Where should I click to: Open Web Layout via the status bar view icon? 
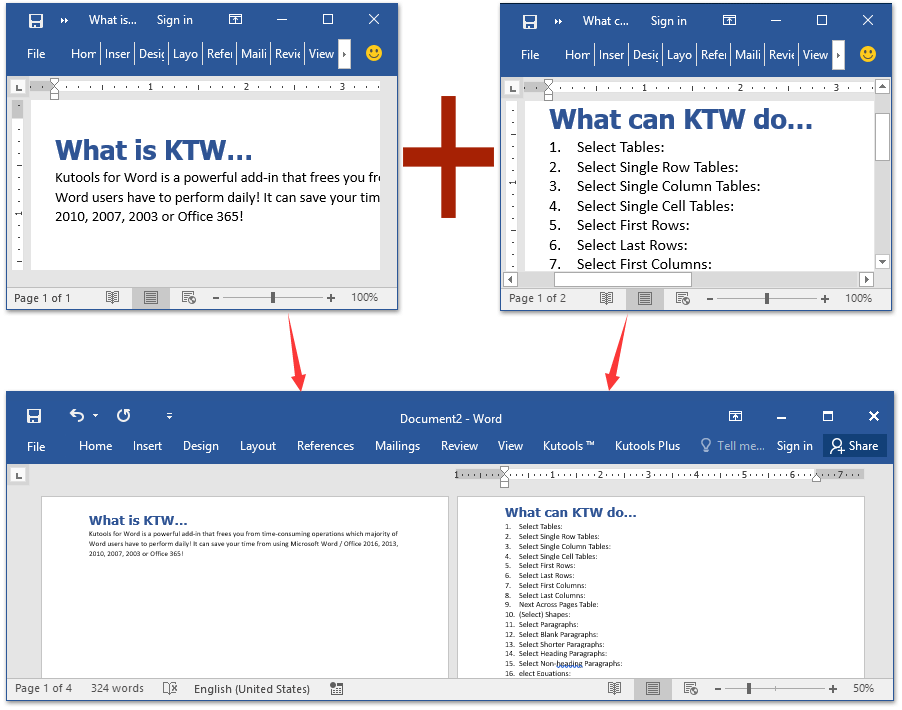point(690,689)
